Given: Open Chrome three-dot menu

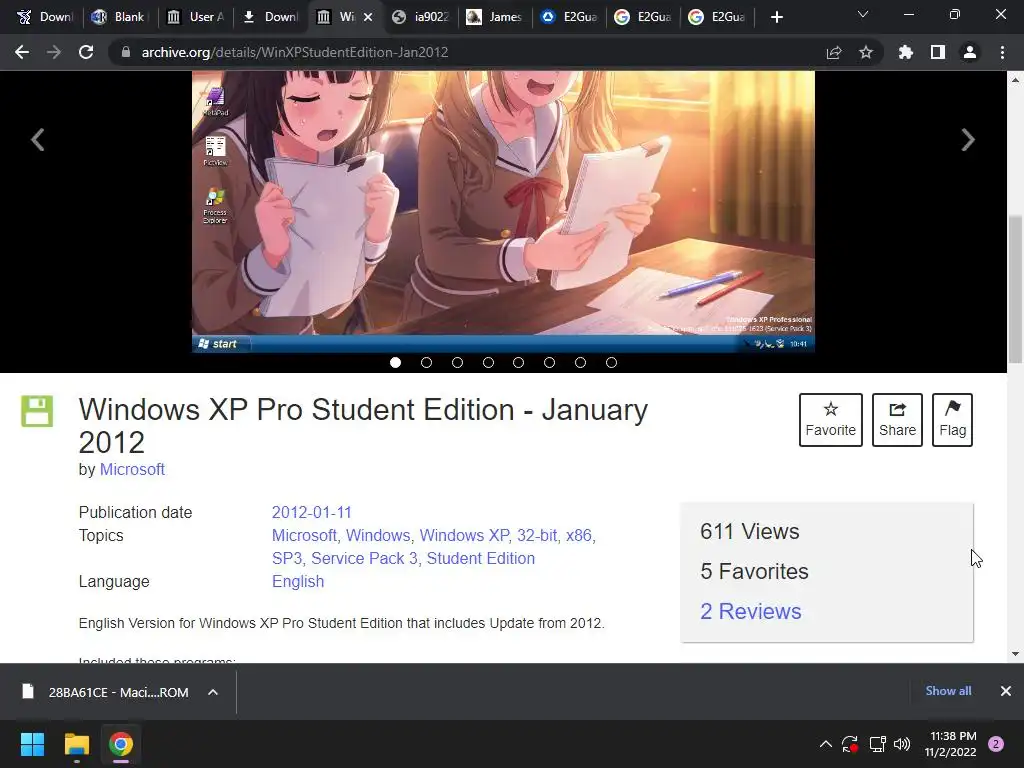Looking at the screenshot, I should click(x=1002, y=52).
